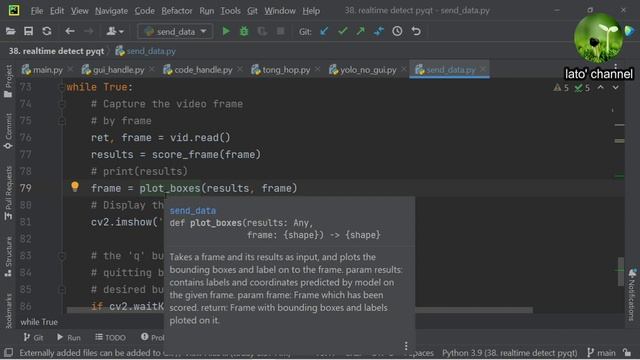Open the Code menu
Image resolution: width=640 pixels, height=360 pixels.
pos(144,11)
